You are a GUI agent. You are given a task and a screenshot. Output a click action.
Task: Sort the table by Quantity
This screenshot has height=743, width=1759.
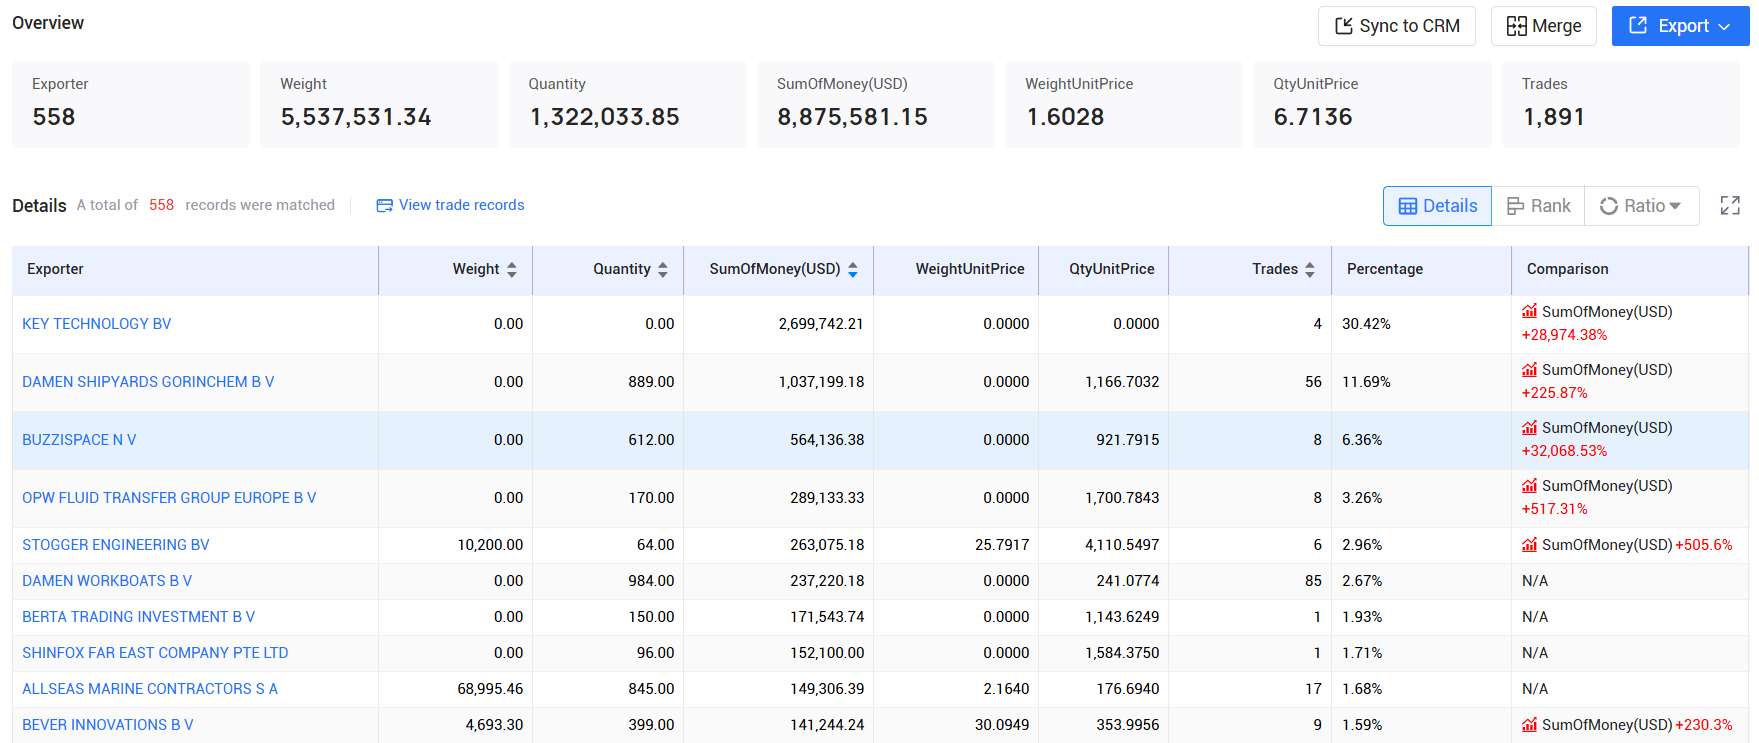click(x=663, y=270)
